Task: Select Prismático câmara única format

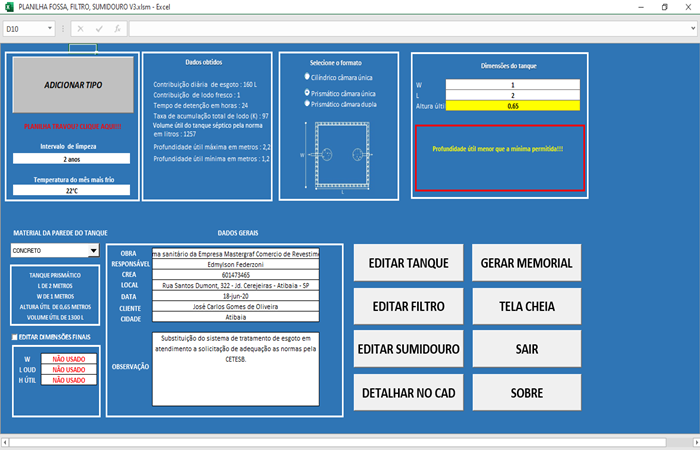Action: pos(307,92)
